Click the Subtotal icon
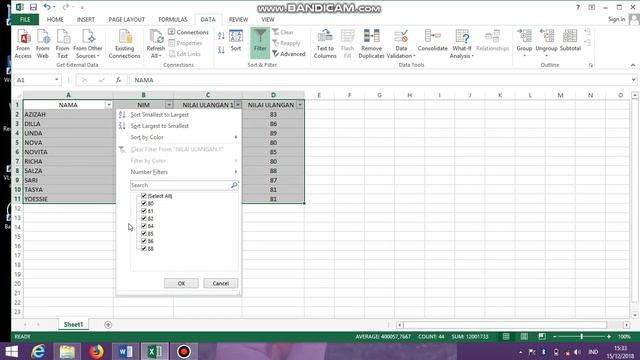Image resolution: width=640 pixels, height=360 pixels. click(570, 41)
